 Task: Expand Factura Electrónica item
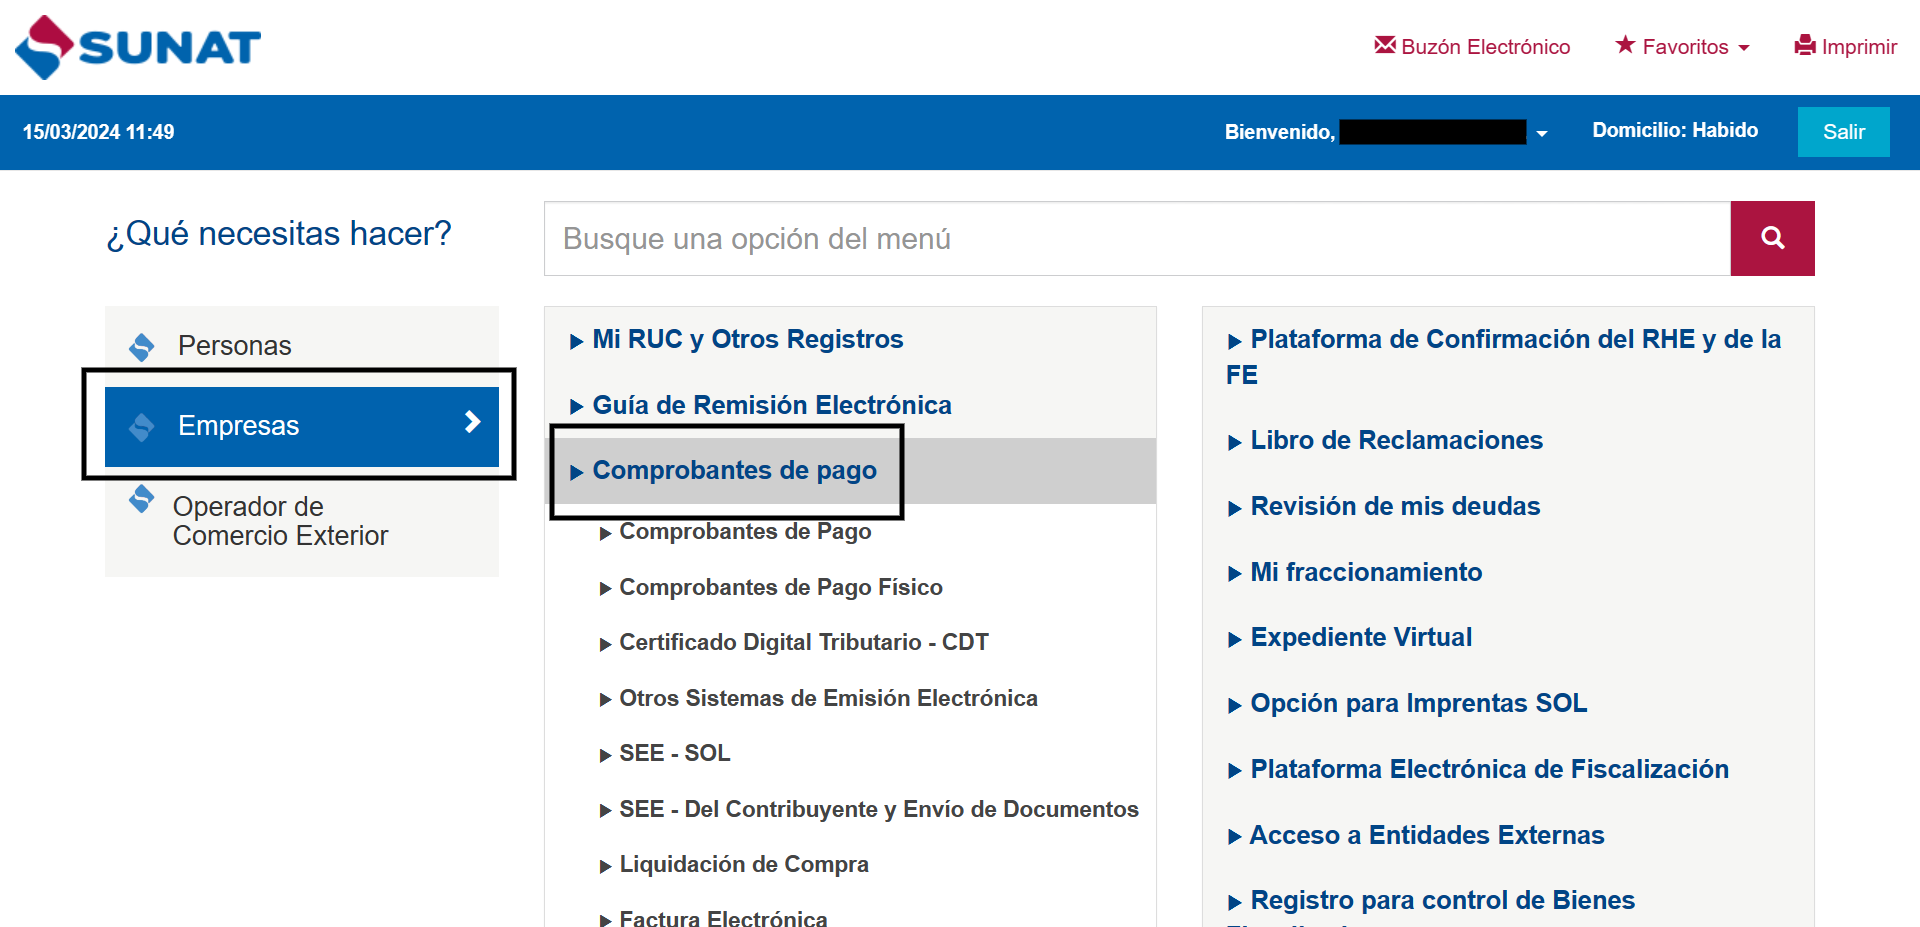coord(714,919)
